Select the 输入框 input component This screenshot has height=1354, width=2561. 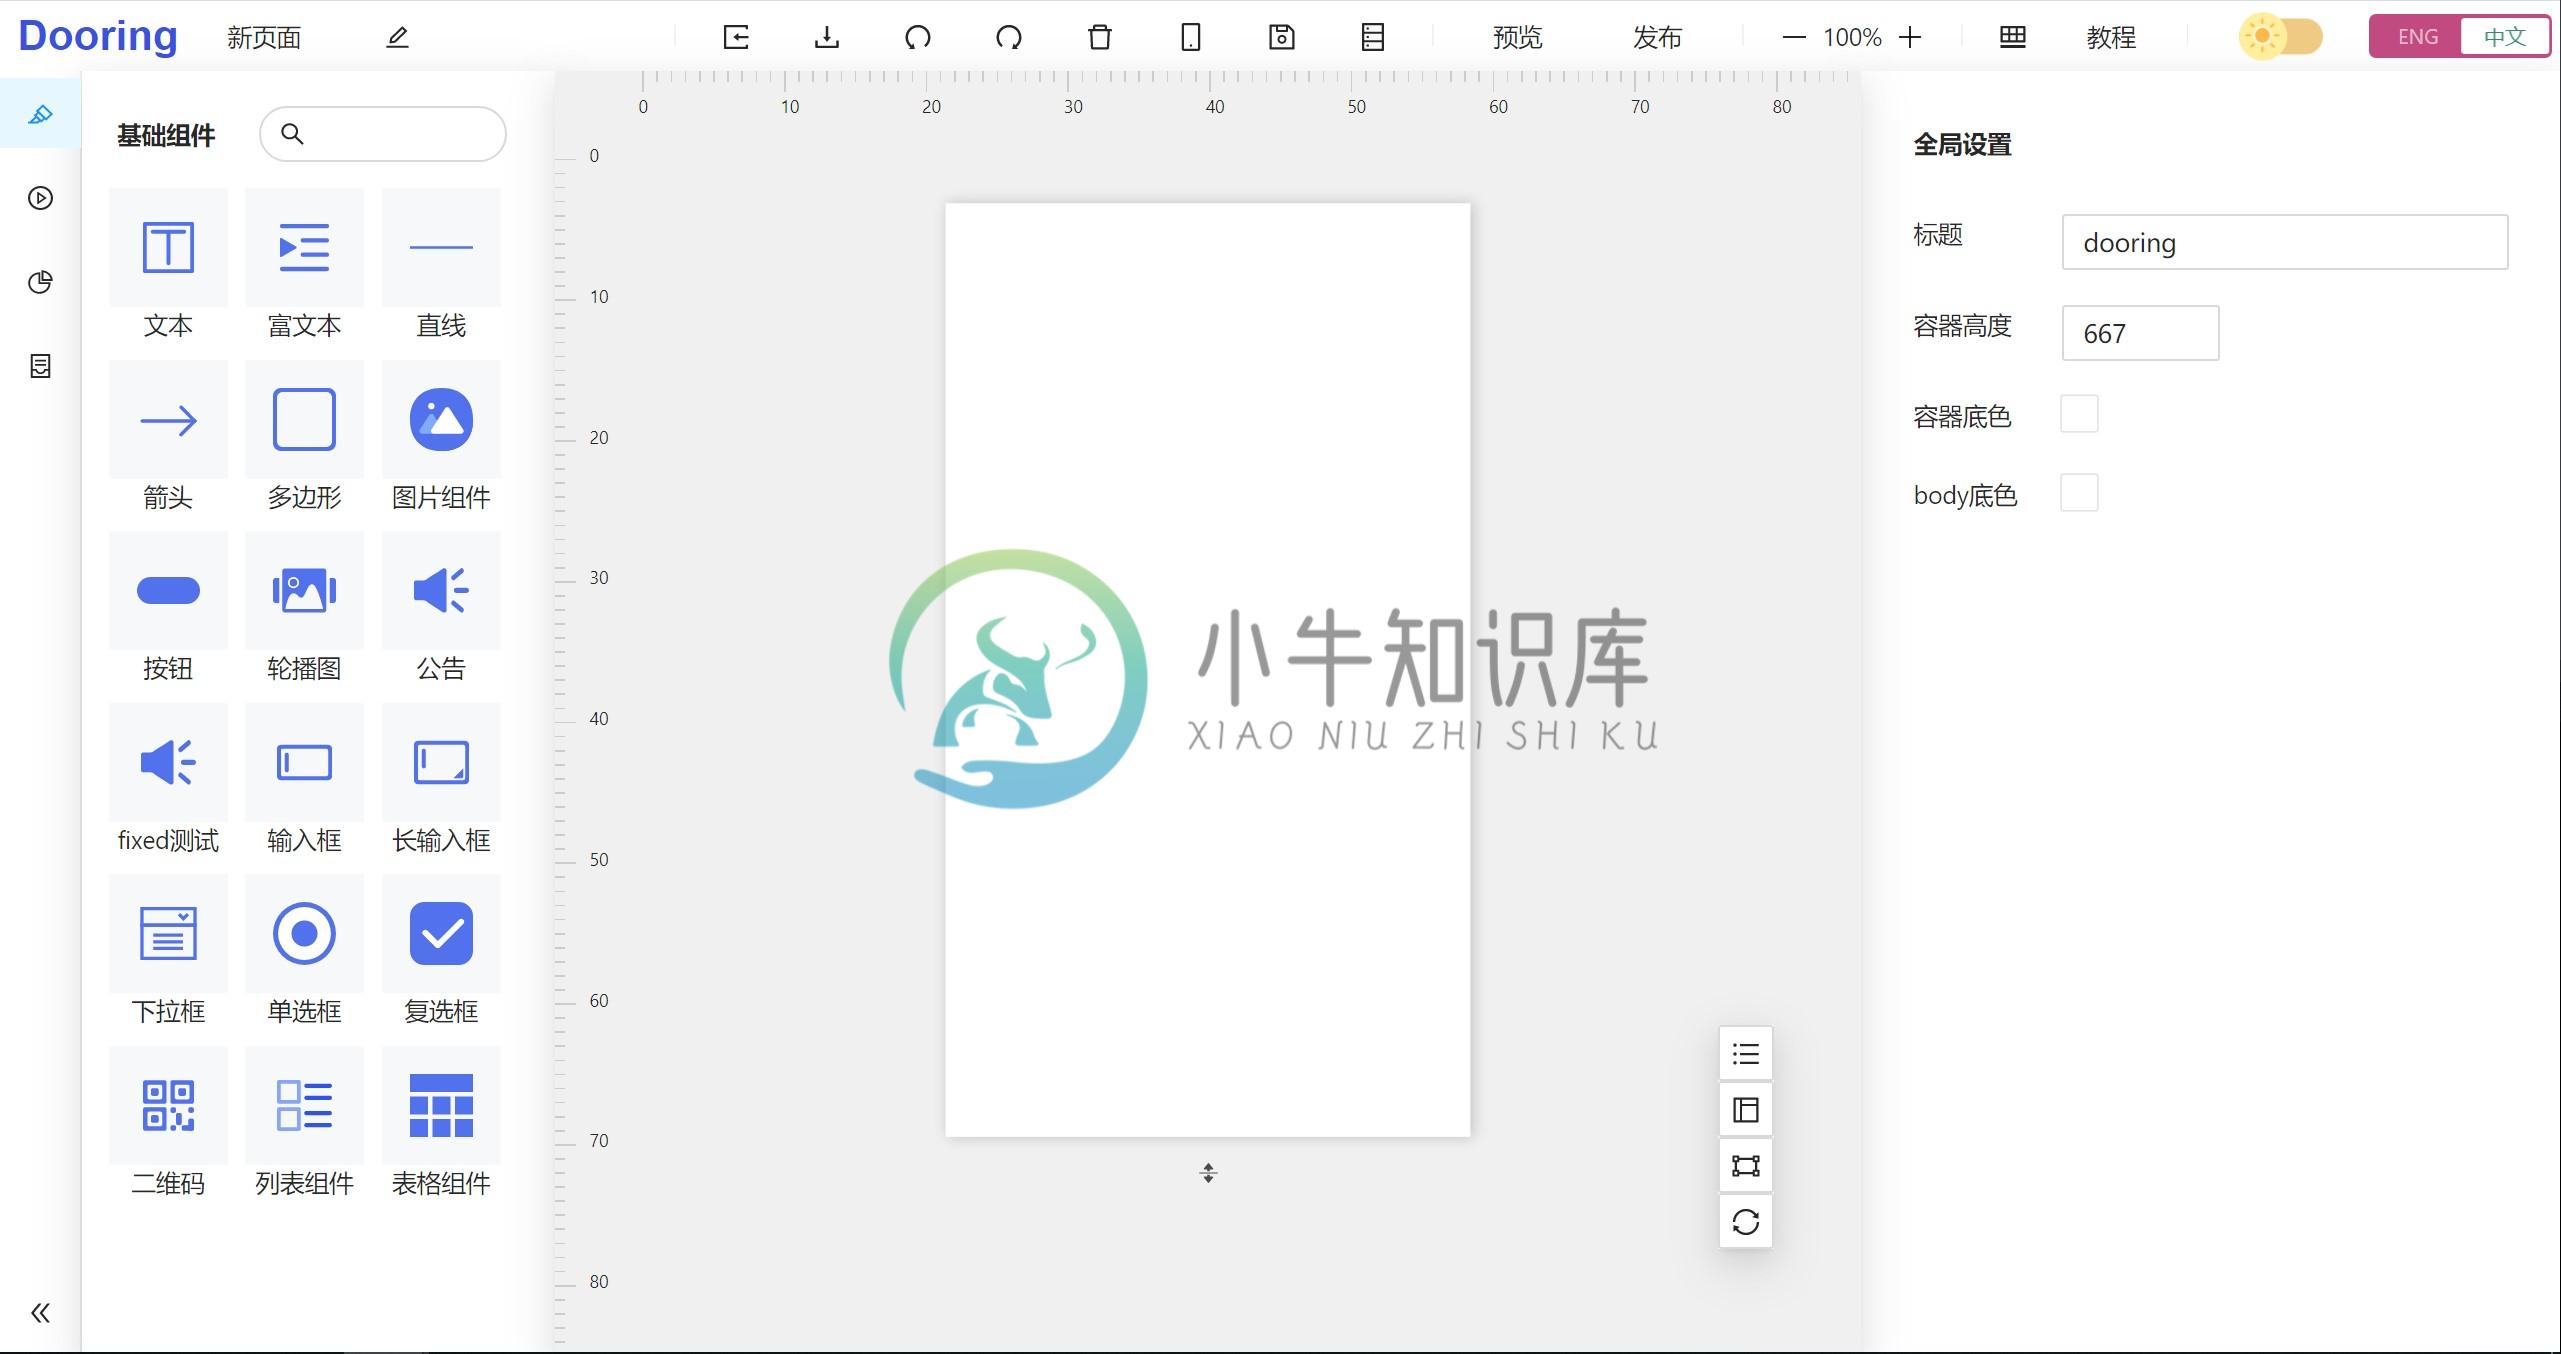point(304,779)
